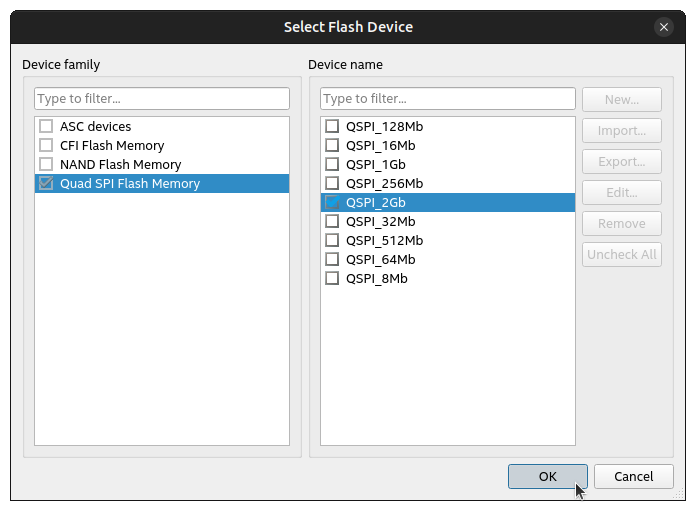Click the Cancel button
Screen dimensions: 696x511
pos(633,477)
